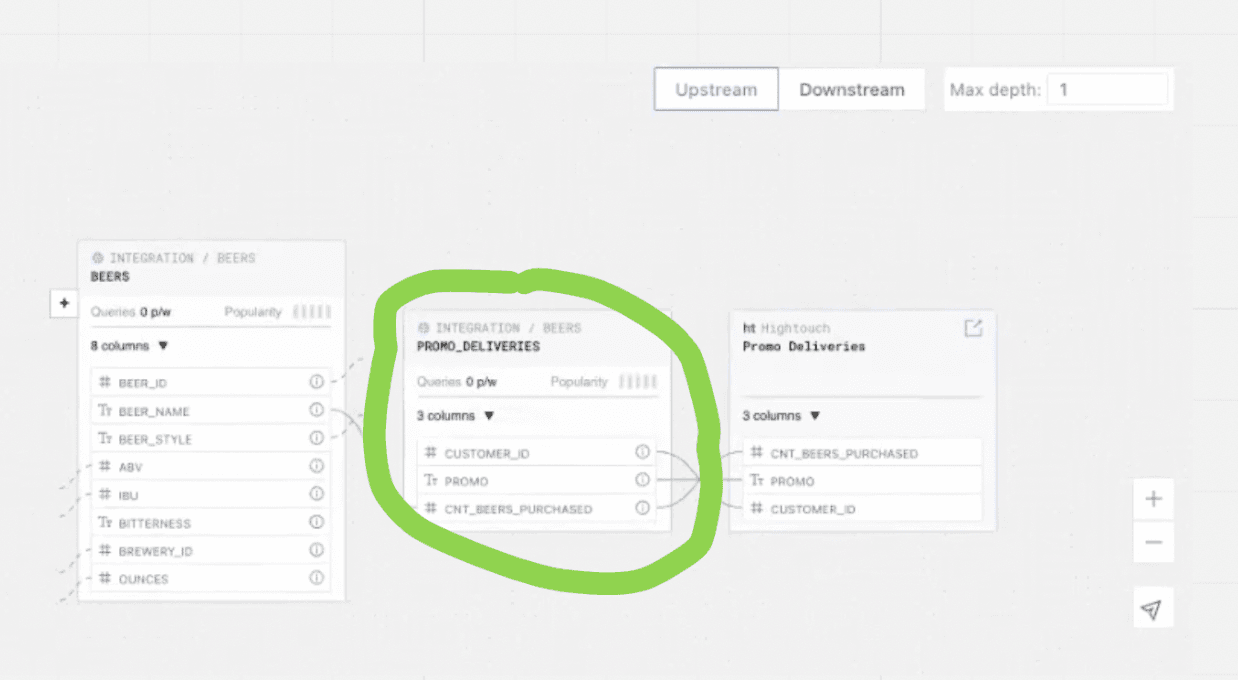The image size is (1238, 680).
Task: Click the external link icon on Promo Deliveries card
Action: pos(973,328)
